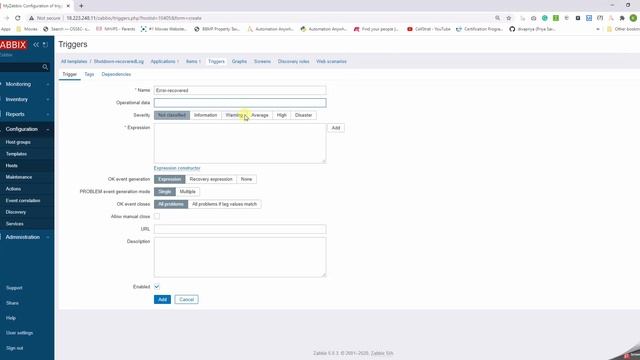640x360 pixels.
Task: Open the Certification Program bookmark
Action: pyautogui.click(x=479, y=29)
